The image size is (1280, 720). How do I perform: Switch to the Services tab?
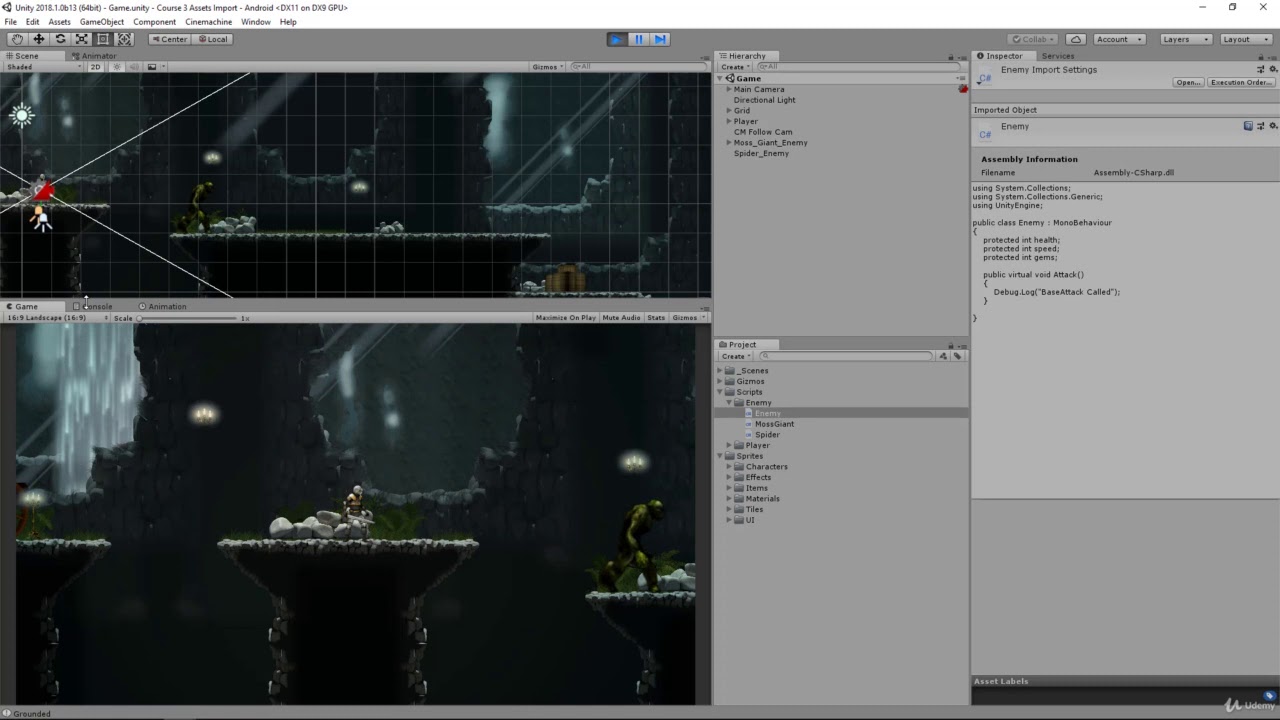pos(1057,56)
